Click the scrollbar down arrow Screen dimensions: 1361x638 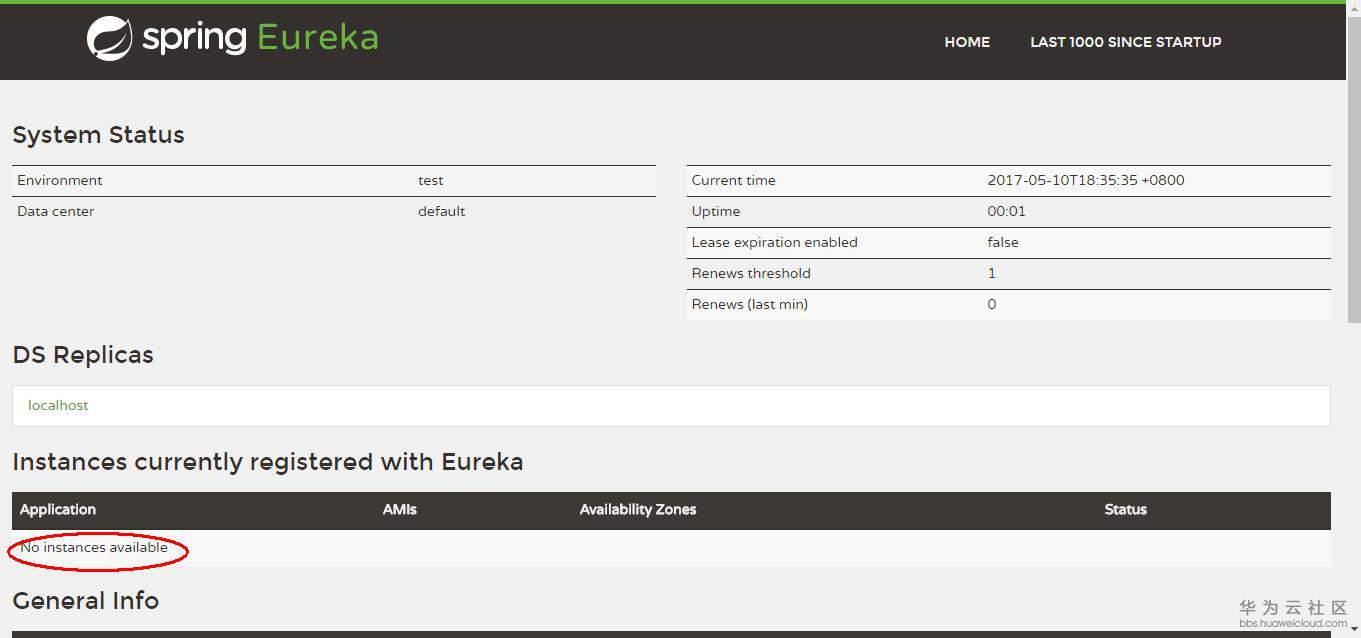1353,630
